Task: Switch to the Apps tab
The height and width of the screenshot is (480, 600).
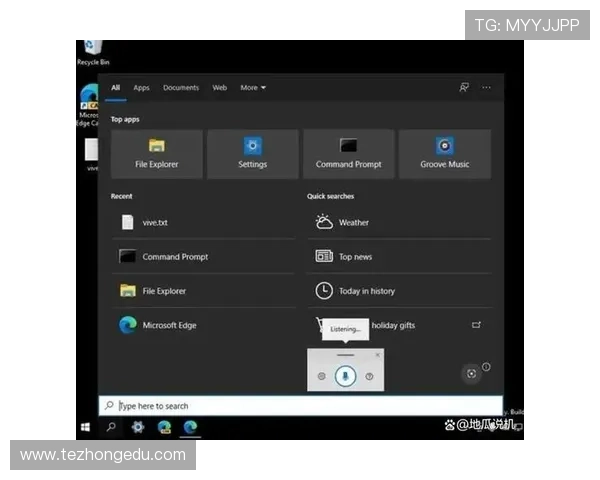Action: click(x=141, y=88)
